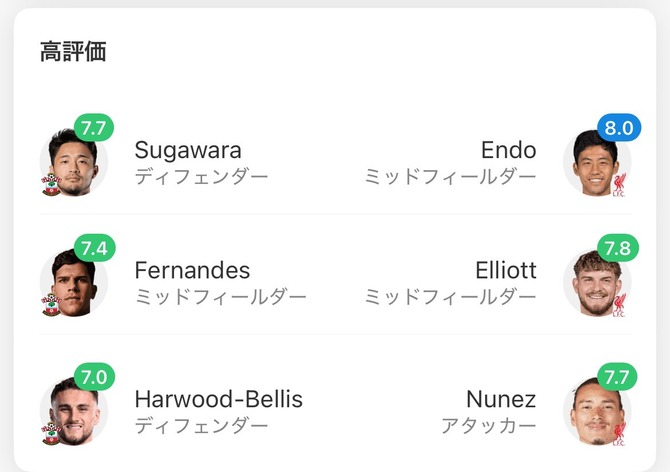
Task: Tap Endo's player photo
Action: click(597, 164)
